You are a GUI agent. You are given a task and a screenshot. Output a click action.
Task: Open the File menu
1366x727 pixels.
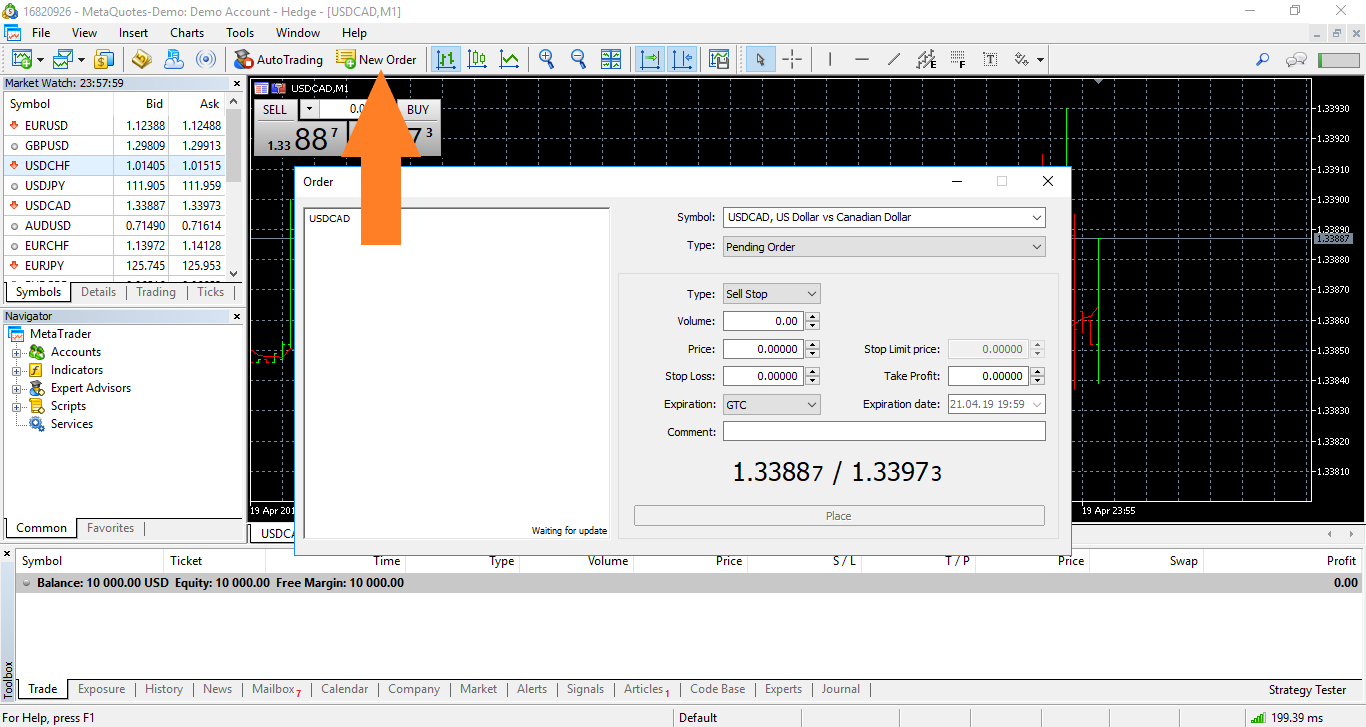41,33
